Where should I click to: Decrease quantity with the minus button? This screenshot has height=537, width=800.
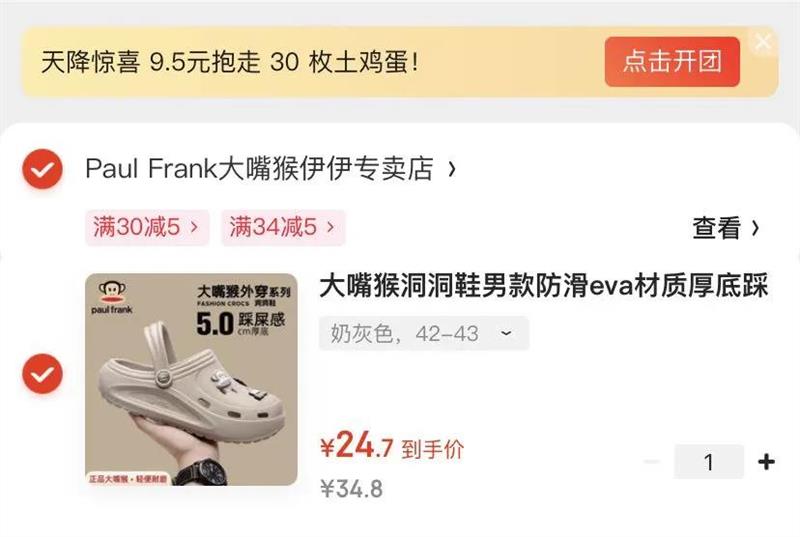tap(652, 462)
